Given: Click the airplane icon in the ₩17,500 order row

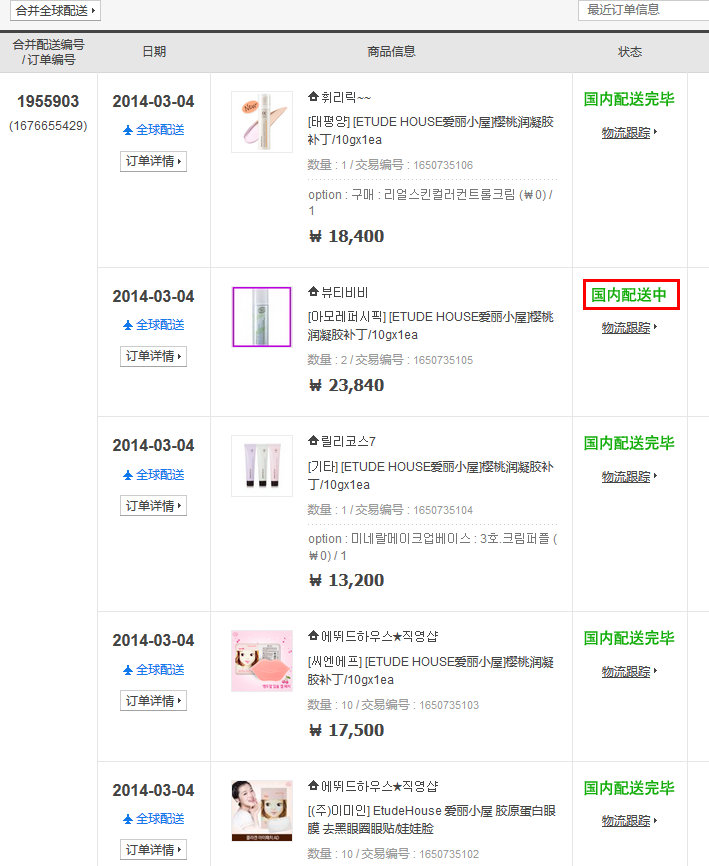Looking at the screenshot, I should tap(128, 669).
